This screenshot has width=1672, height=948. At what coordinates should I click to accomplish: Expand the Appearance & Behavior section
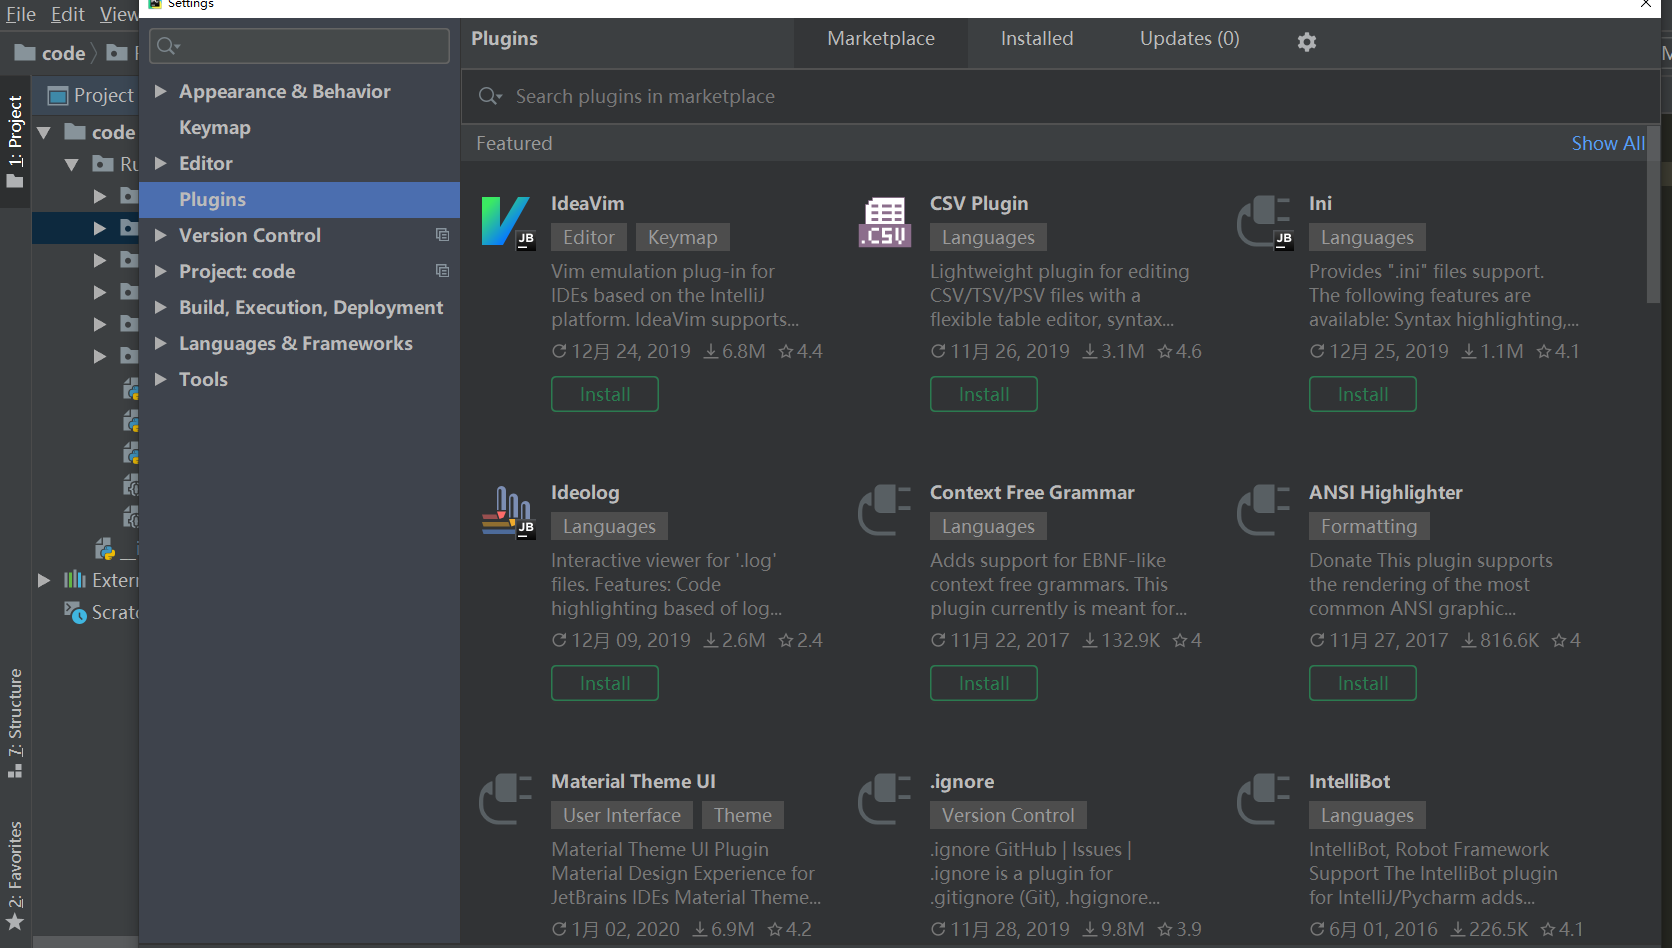(x=162, y=91)
